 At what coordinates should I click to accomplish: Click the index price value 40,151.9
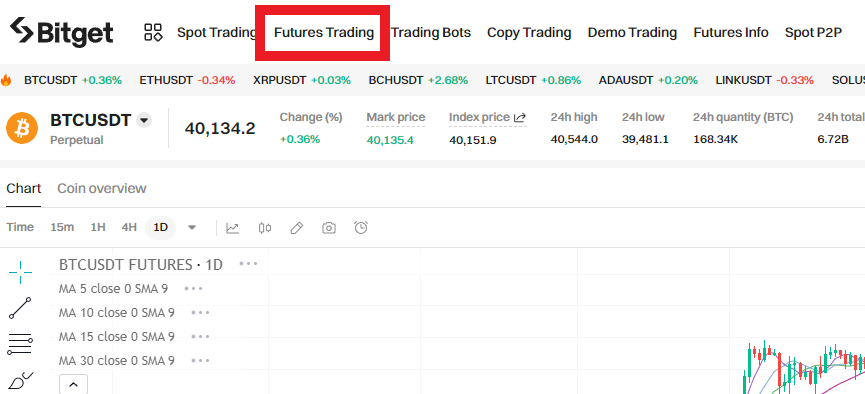click(473, 140)
